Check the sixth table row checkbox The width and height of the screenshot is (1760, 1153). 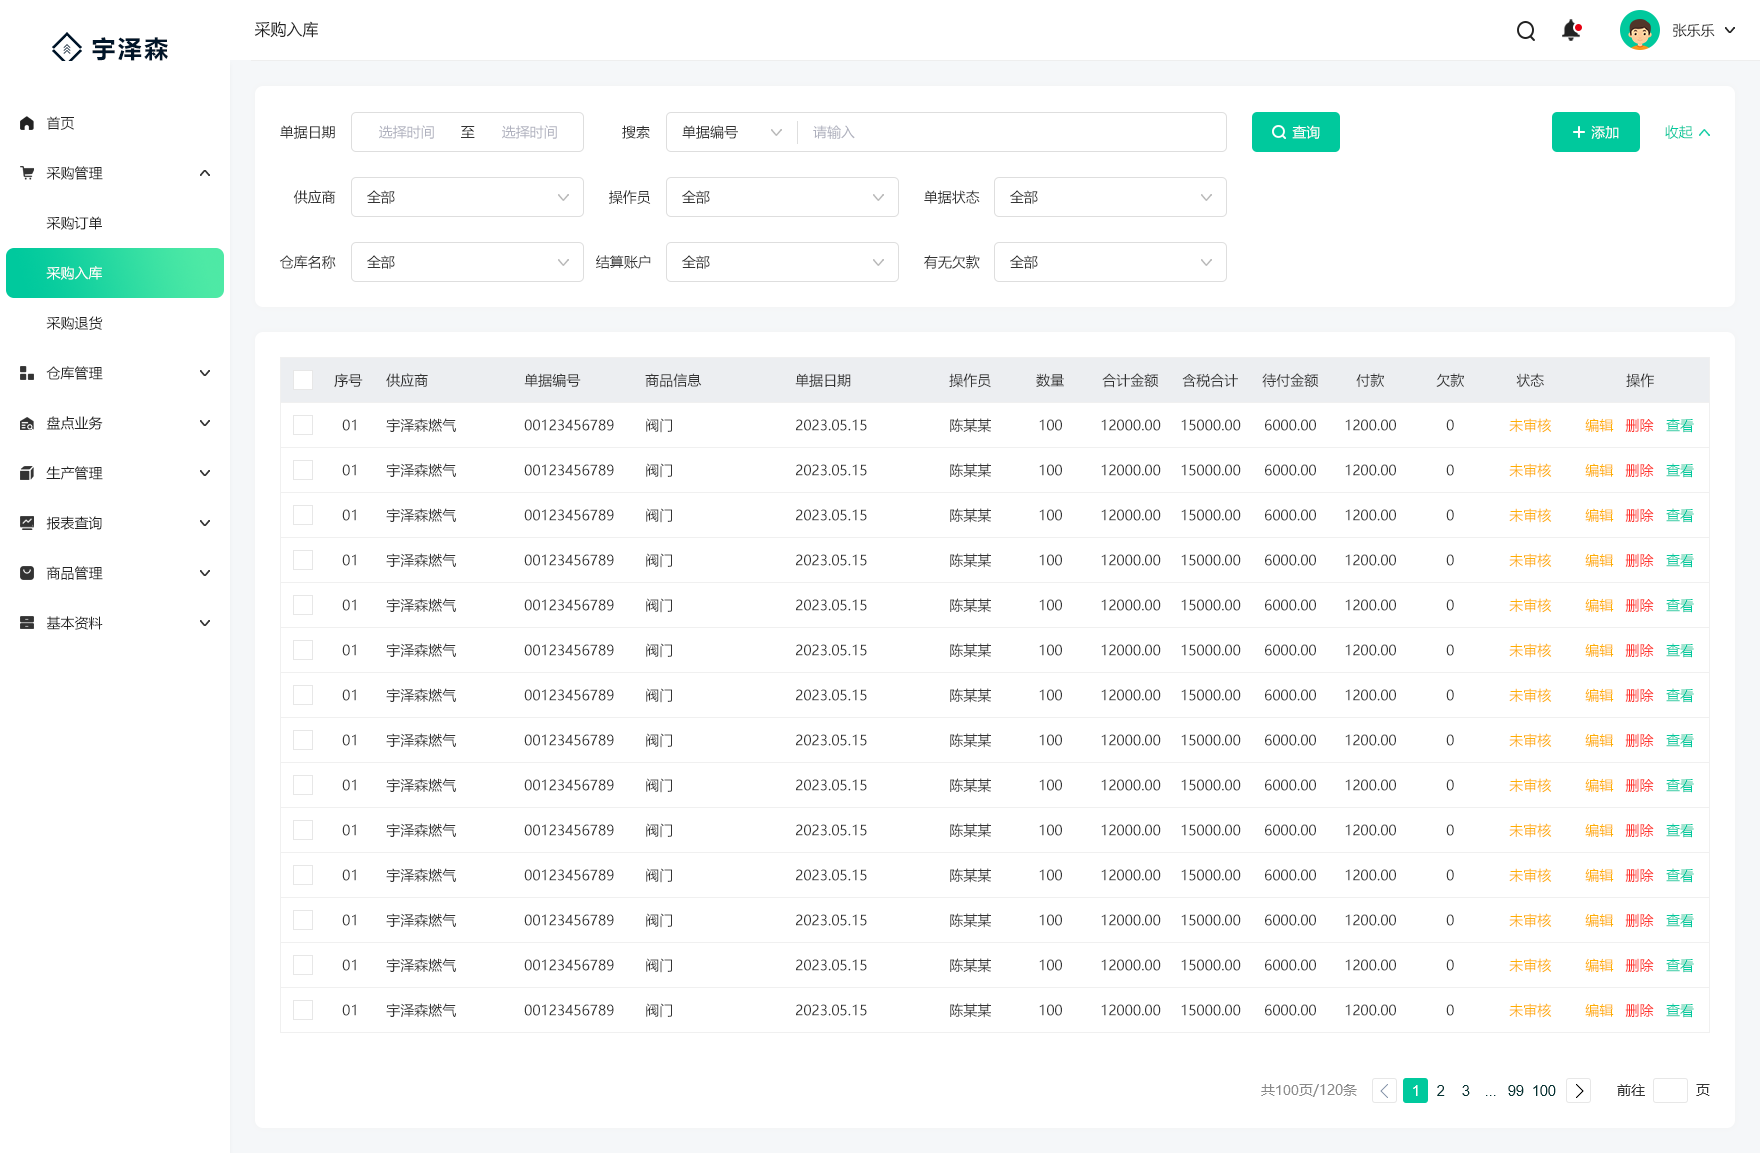point(303,650)
